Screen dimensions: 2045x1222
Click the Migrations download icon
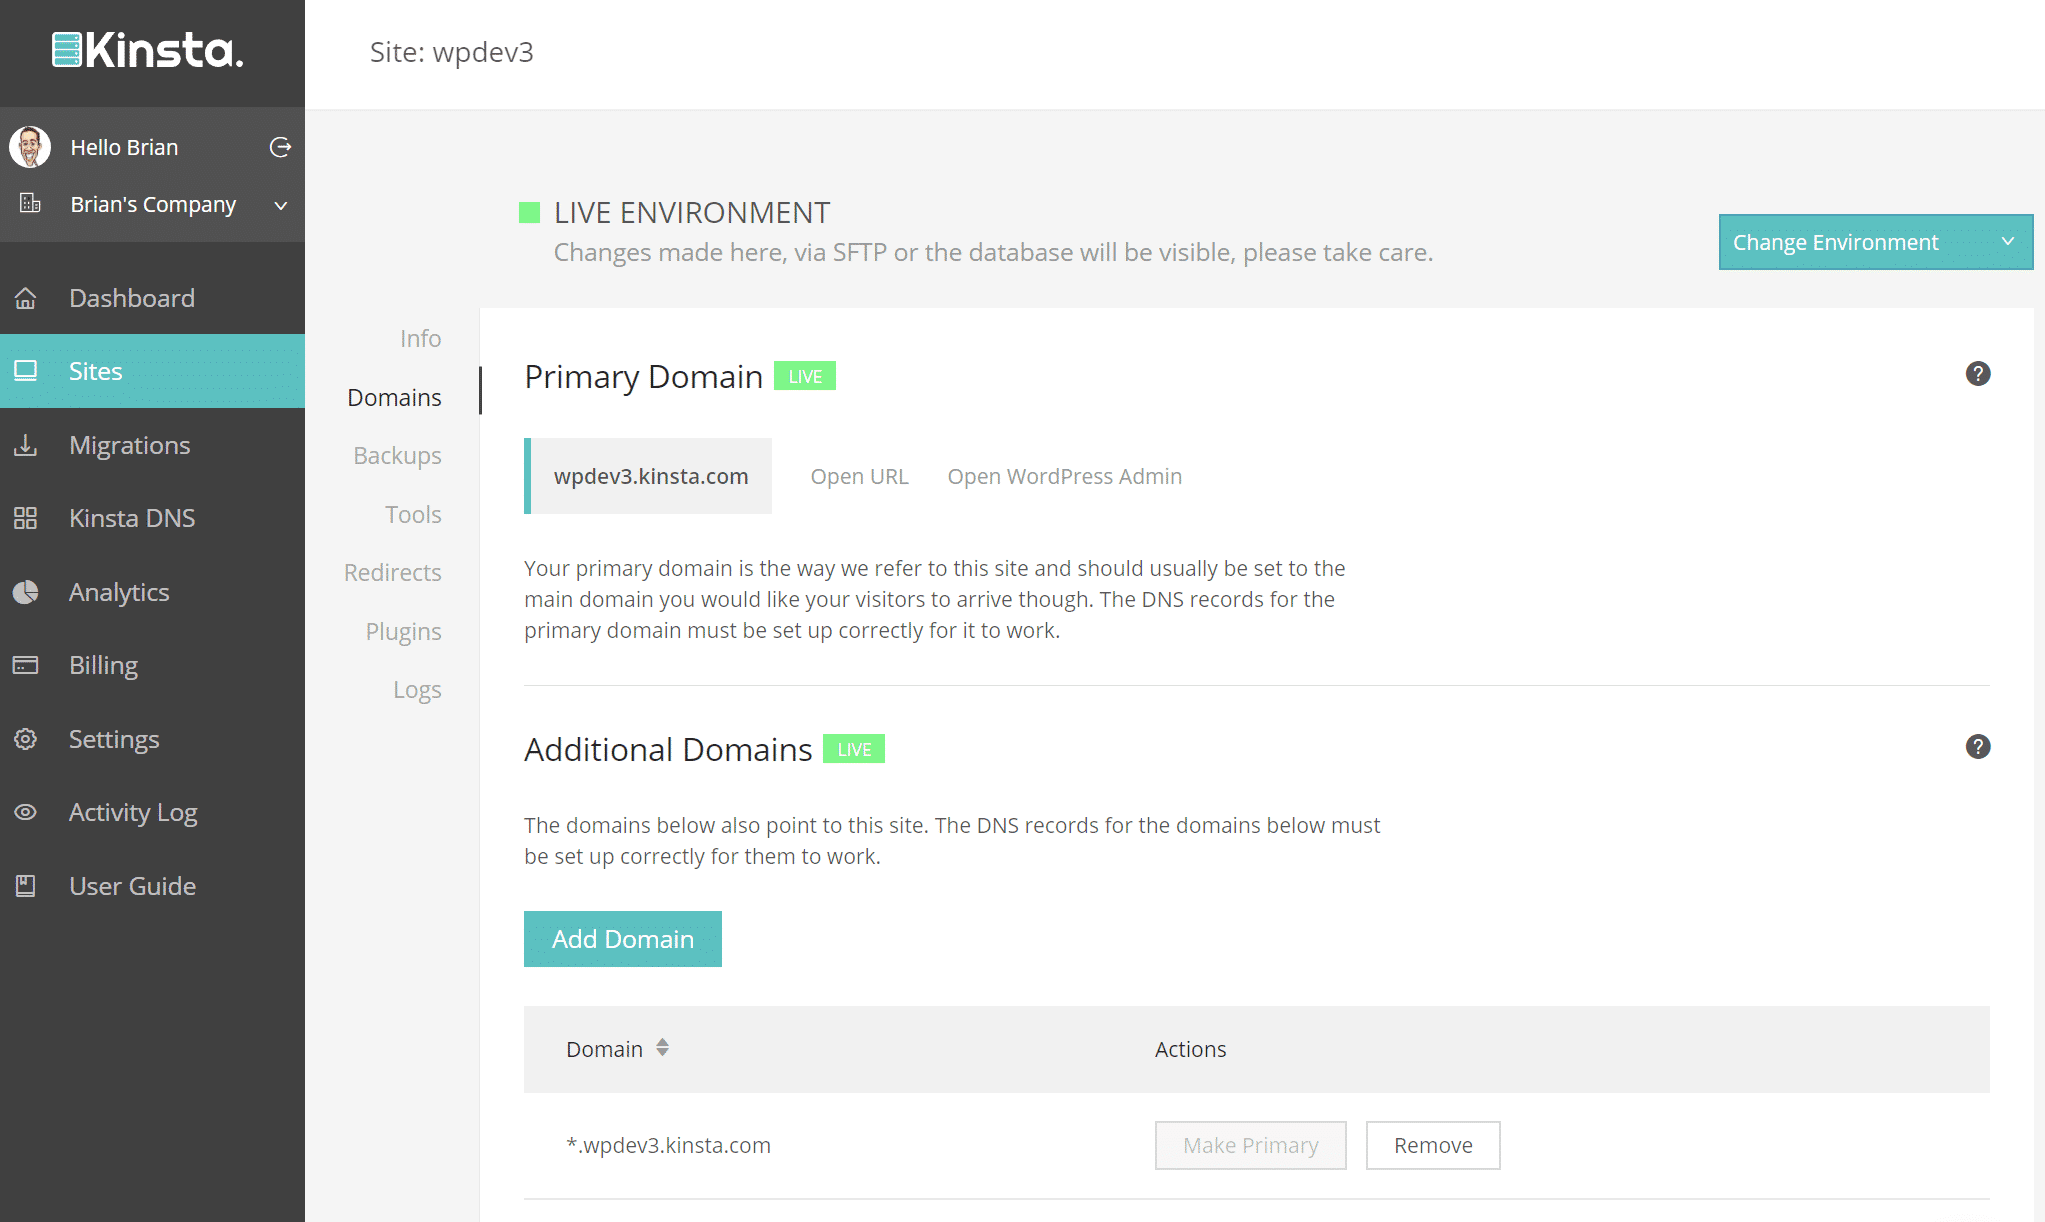click(x=25, y=445)
